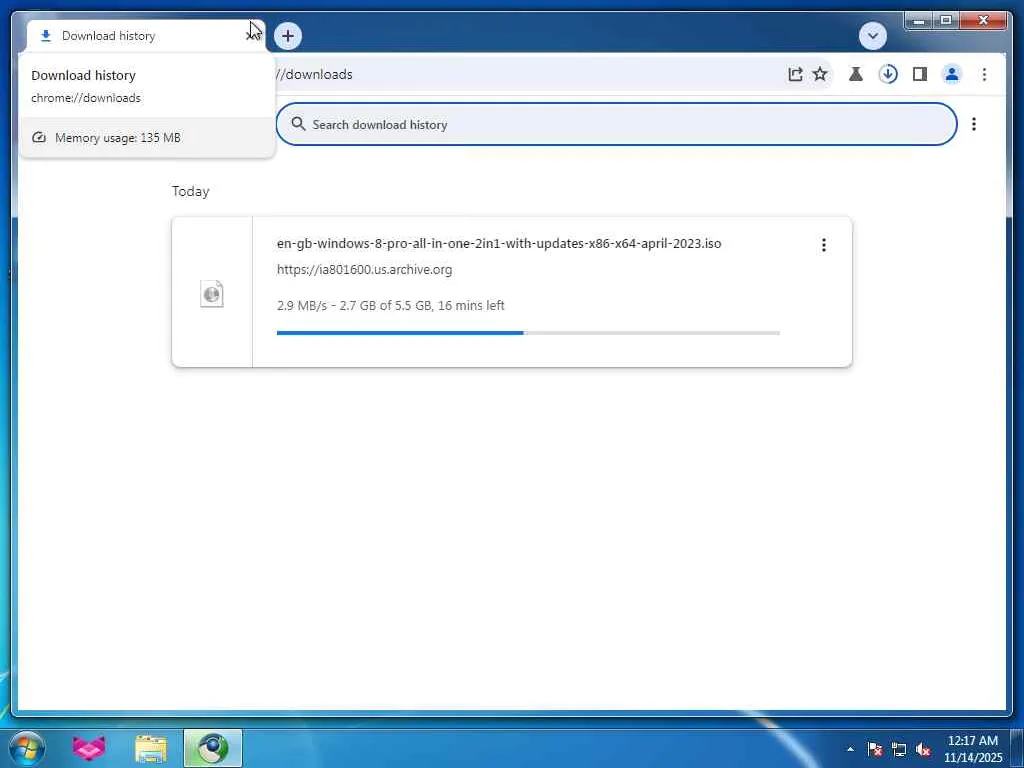Open more actions for the Windows 8 ISO download
Image resolution: width=1024 pixels, height=768 pixels.
click(x=824, y=245)
